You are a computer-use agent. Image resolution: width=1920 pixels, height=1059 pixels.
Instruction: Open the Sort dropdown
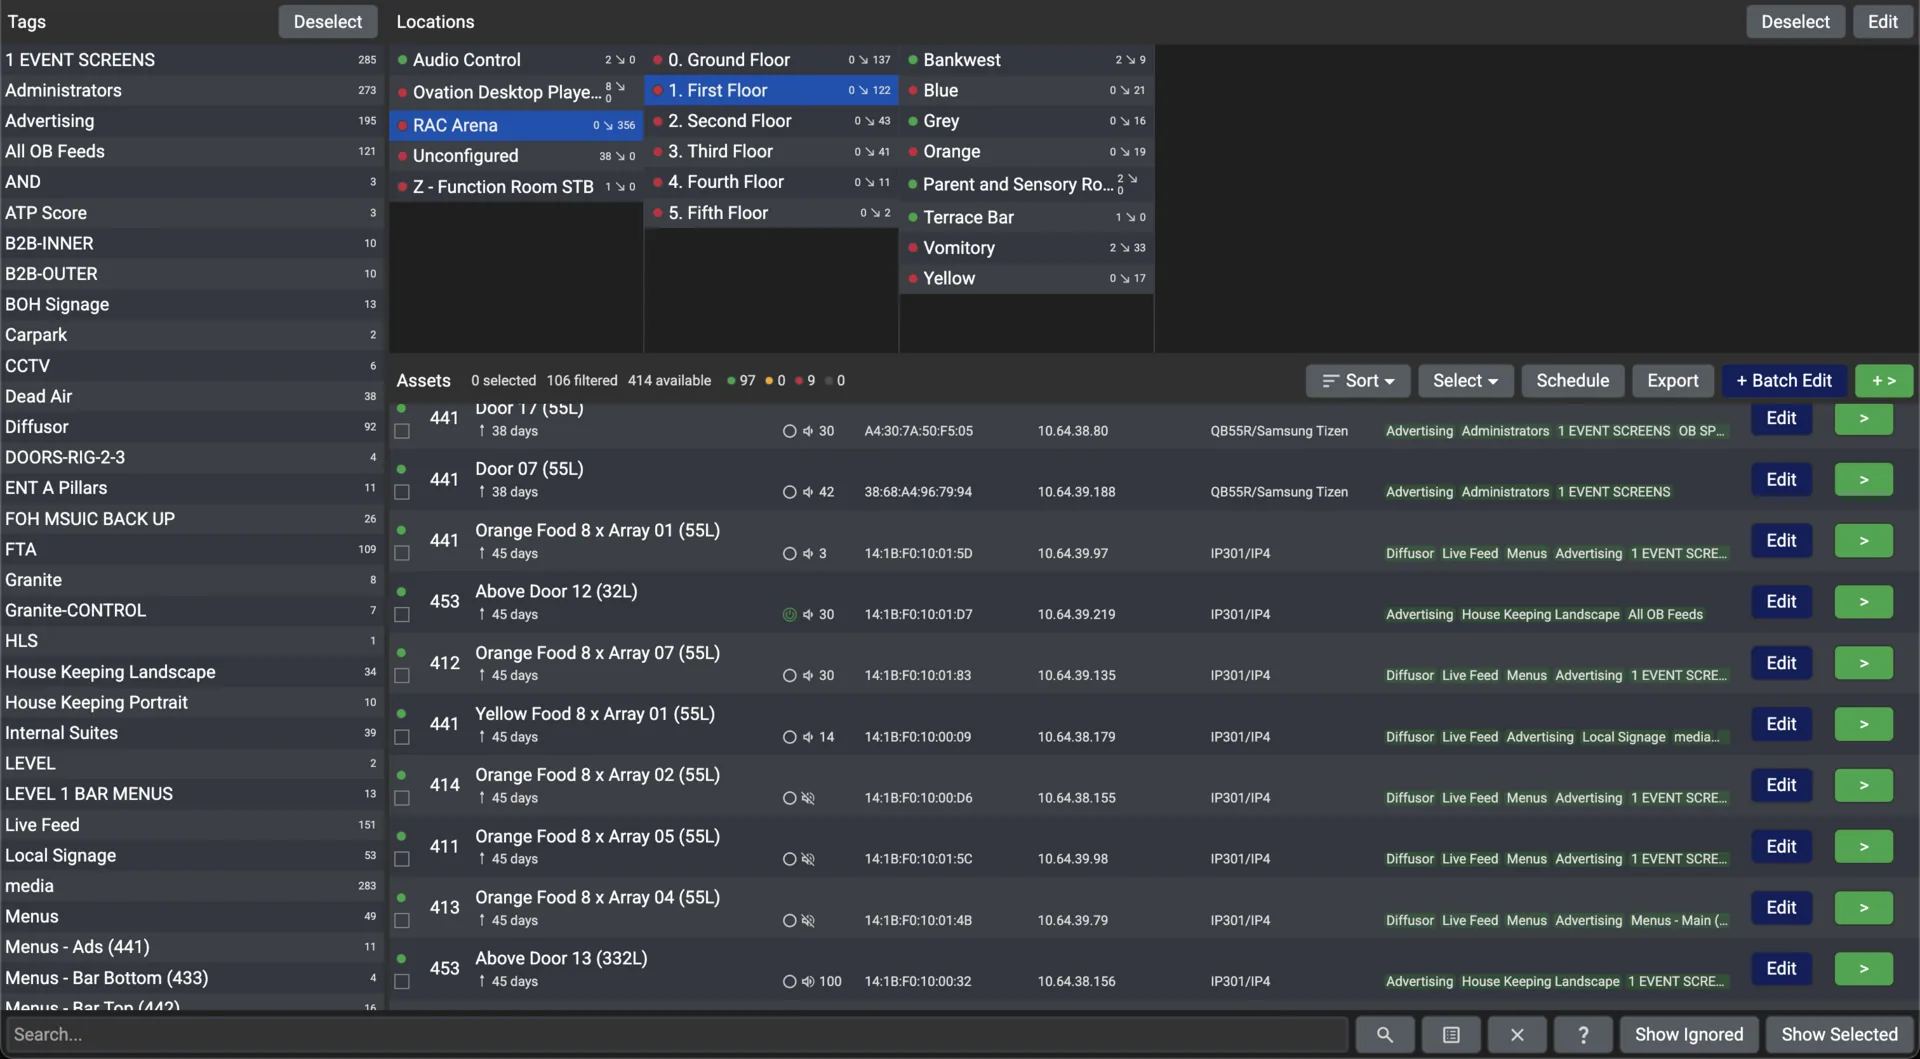click(x=1358, y=381)
